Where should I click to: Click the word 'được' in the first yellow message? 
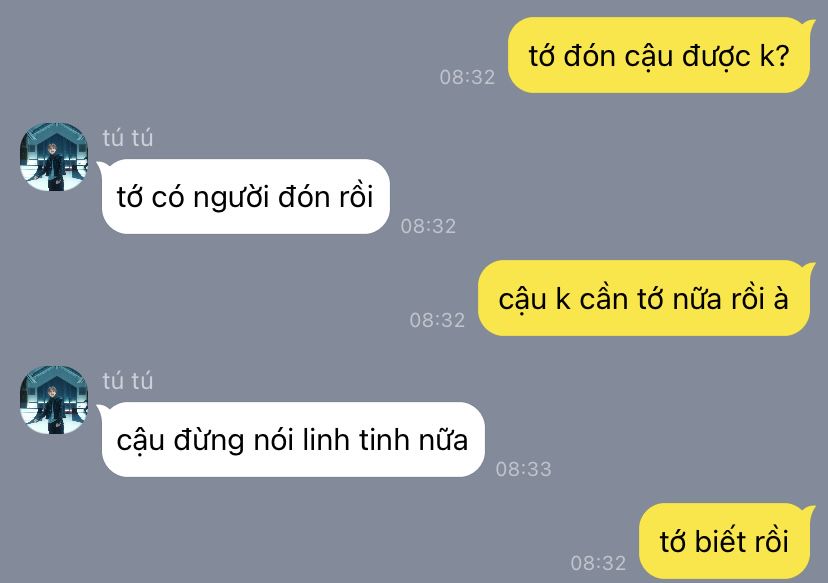(x=716, y=57)
